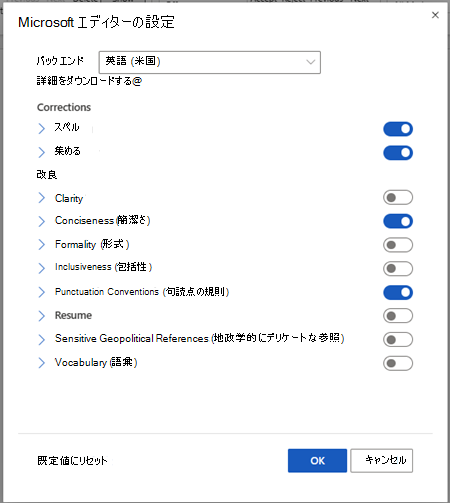
Task: Expand Sensitive Geopolitical References chevron
Action: [41, 339]
